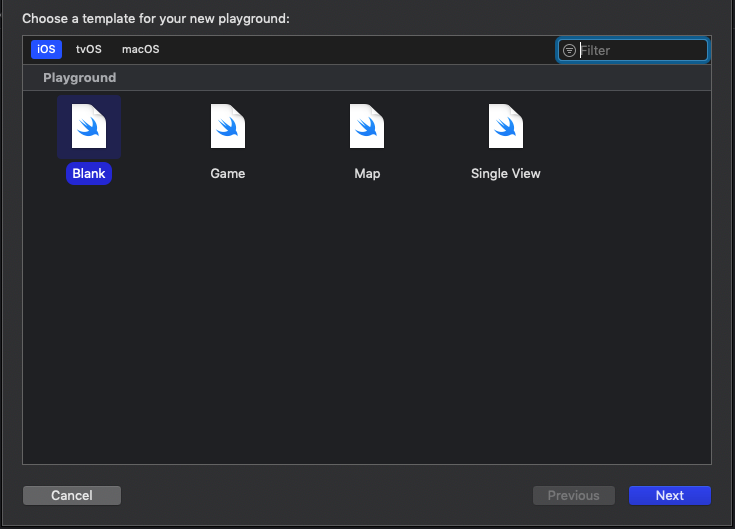Click empty platform bar space right of macOS
Viewport: 735px width, 529px height.
pyautogui.click(x=350, y=49)
